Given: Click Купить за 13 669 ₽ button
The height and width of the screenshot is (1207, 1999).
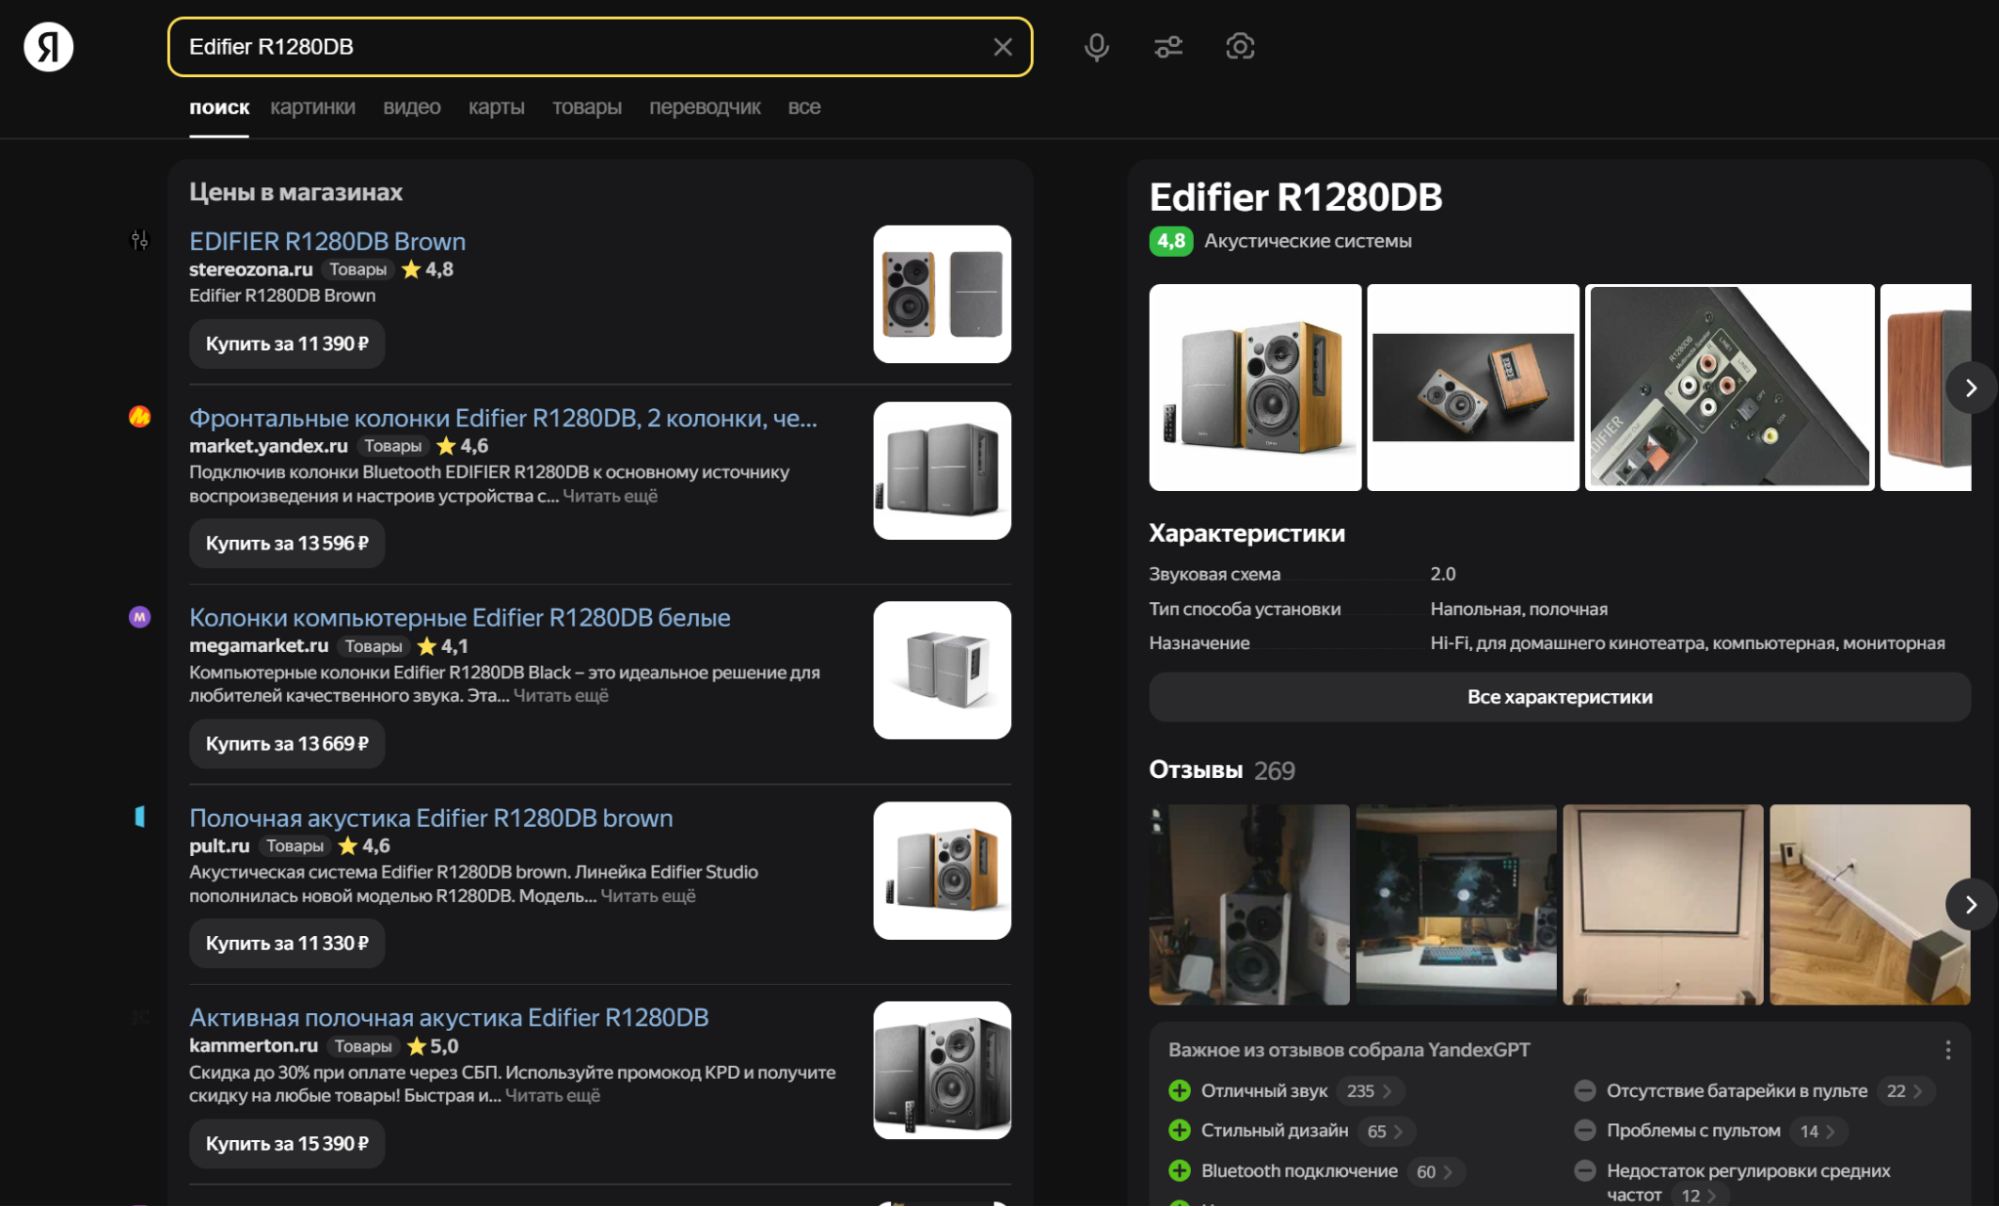Looking at the screenshot, I should pos(287,744).
